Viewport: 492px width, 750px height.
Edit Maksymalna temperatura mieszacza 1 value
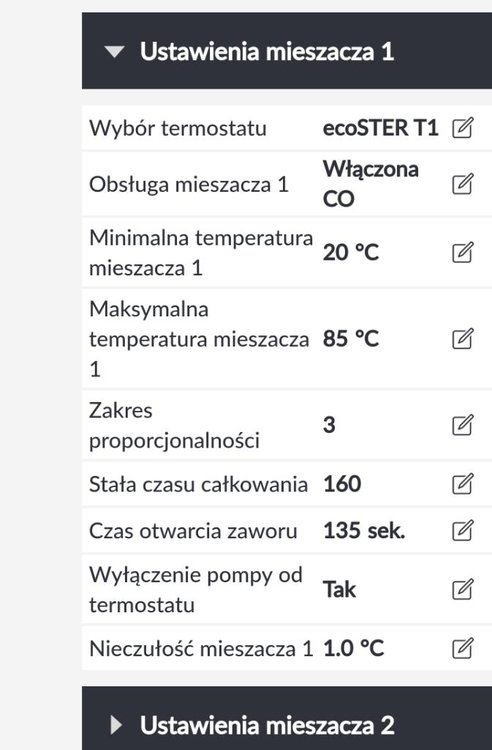point(462,339)
